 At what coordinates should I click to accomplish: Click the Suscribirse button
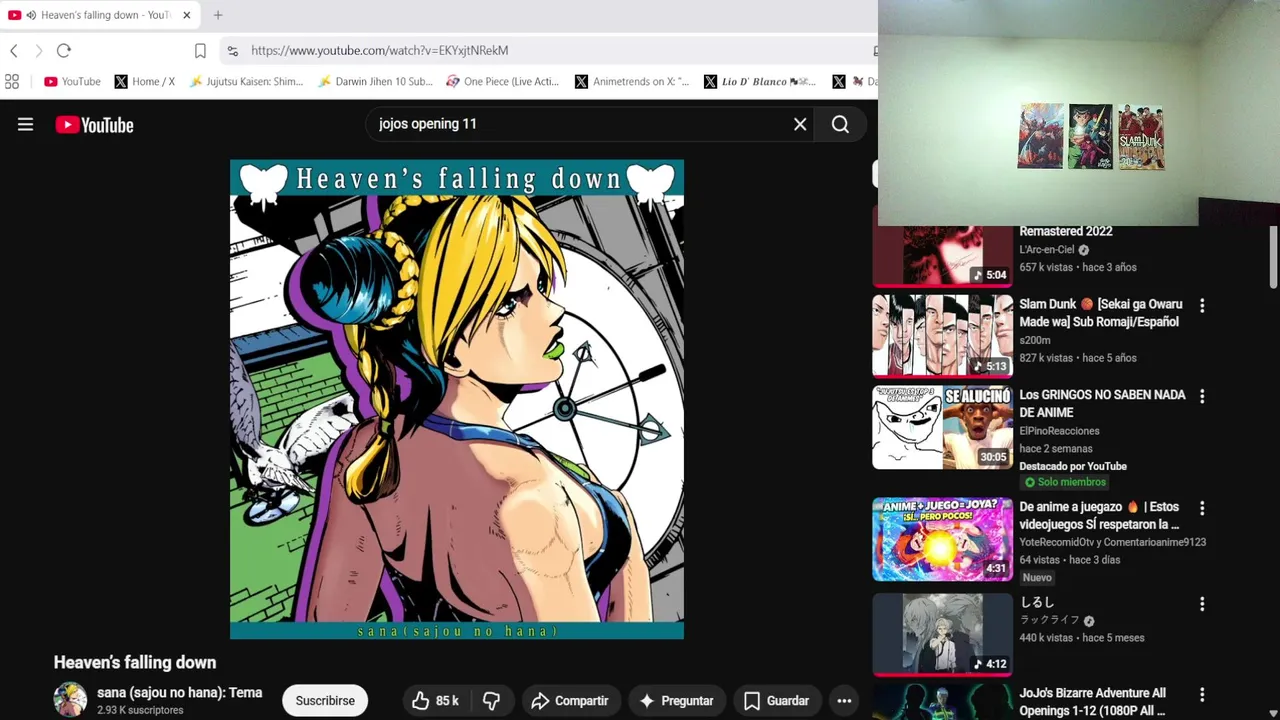click(325, 701)
